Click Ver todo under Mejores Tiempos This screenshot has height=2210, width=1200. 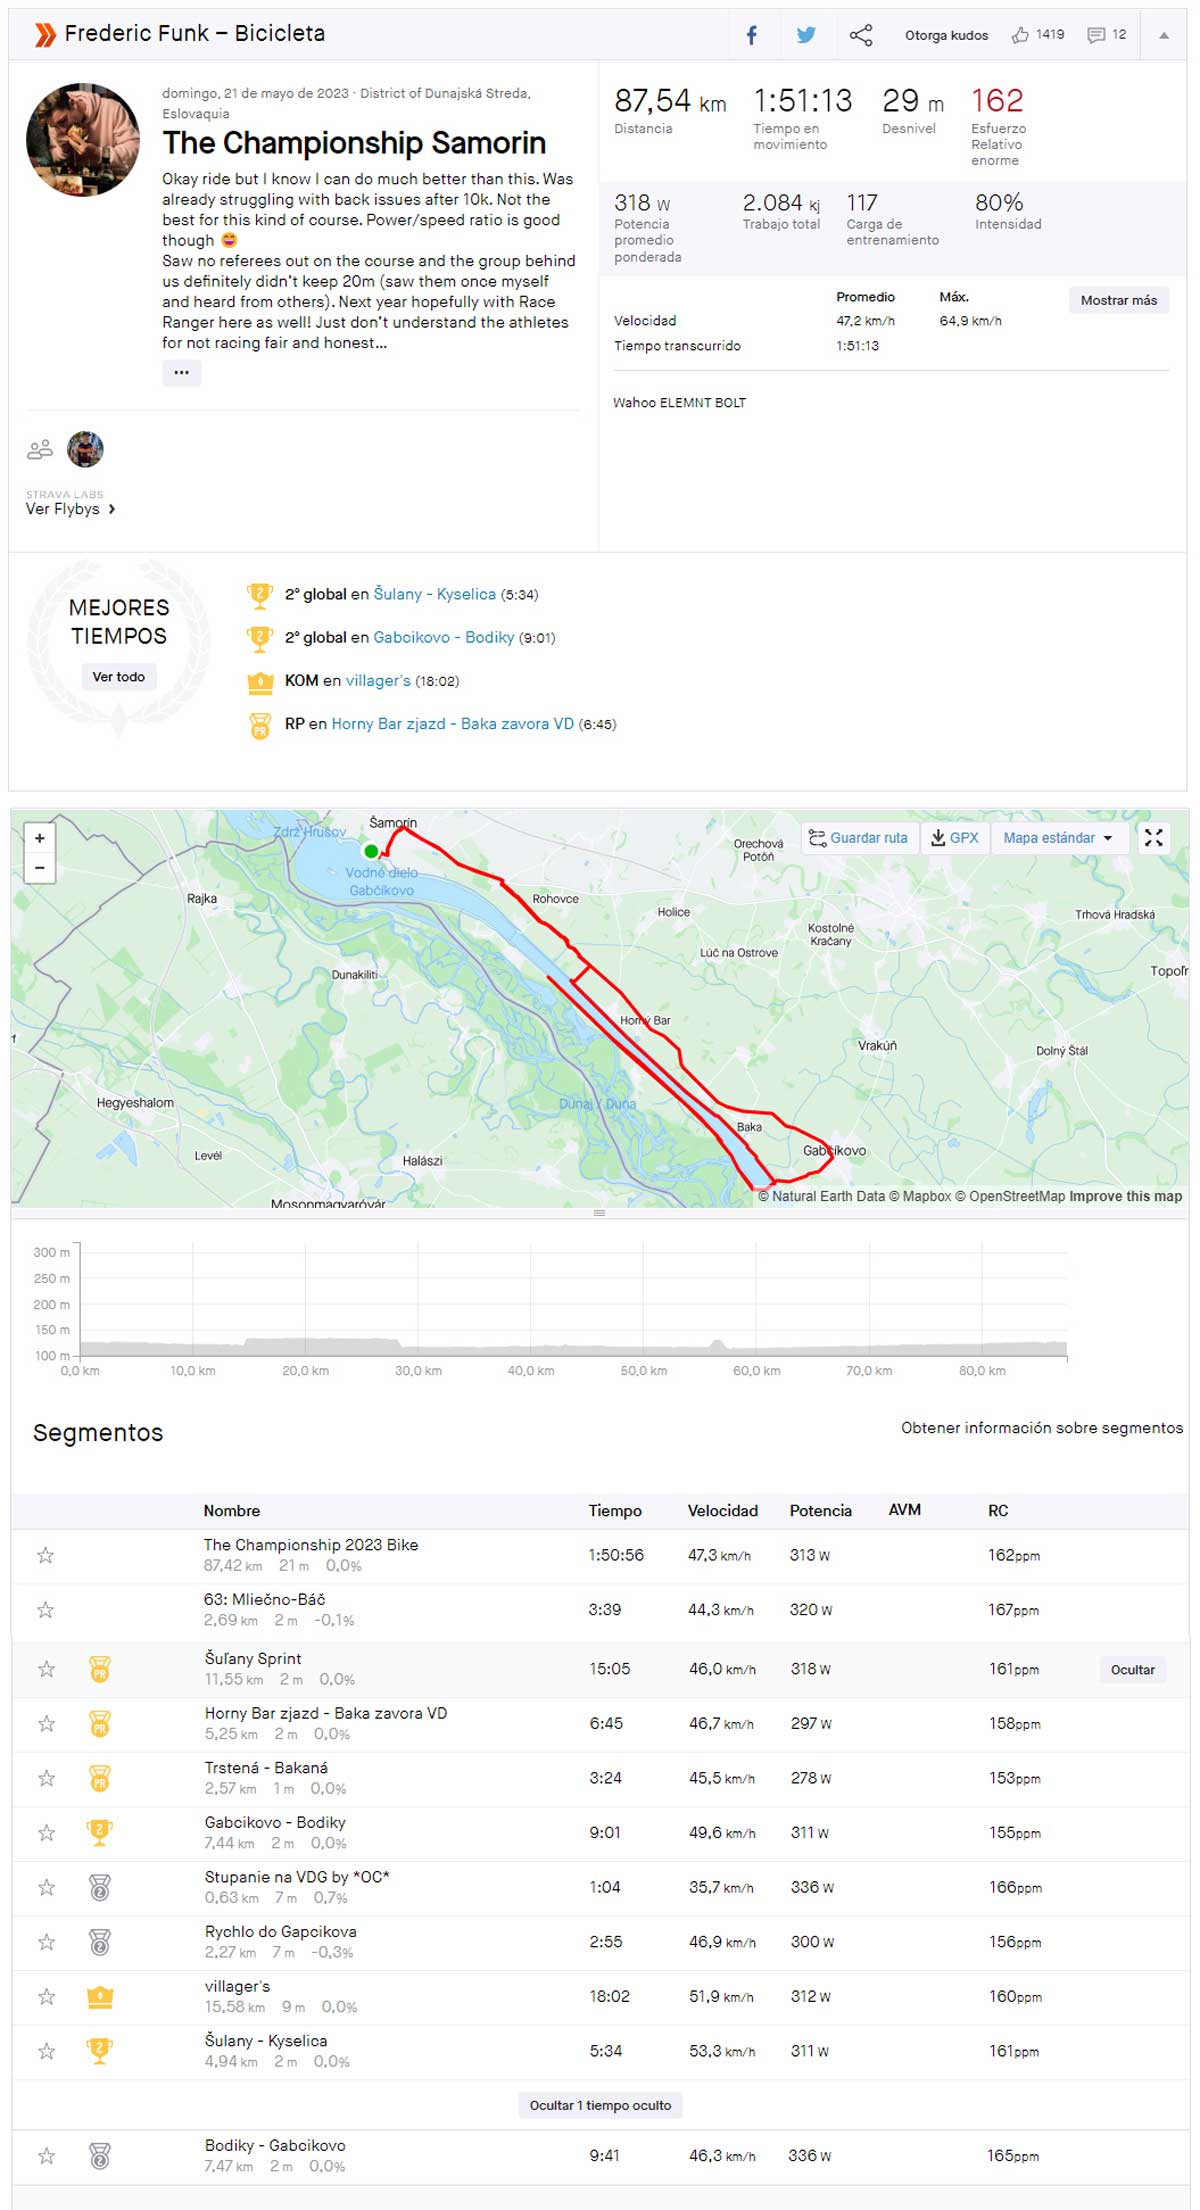(x=118, y=677)
